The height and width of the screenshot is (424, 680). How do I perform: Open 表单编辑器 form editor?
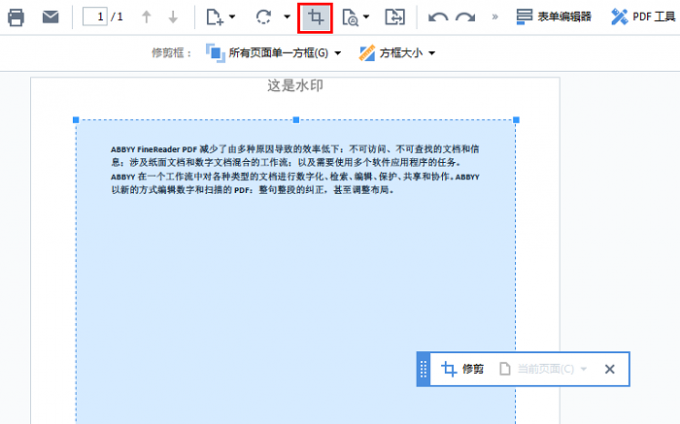point(554,17)
